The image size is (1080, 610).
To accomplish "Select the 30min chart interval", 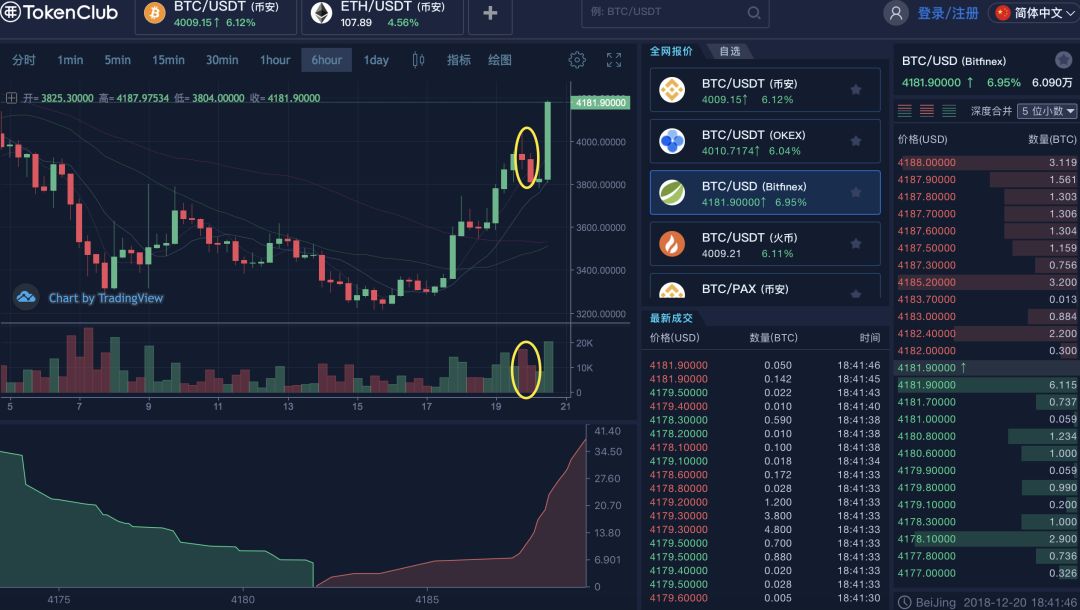I will coord(222,60).
